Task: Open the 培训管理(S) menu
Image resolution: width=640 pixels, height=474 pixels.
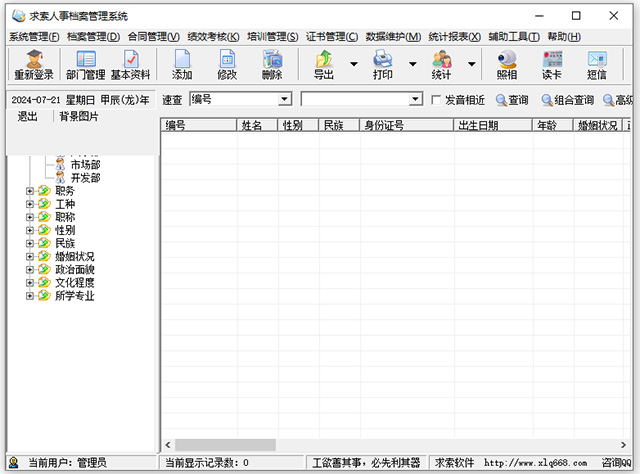Action: 273,37
